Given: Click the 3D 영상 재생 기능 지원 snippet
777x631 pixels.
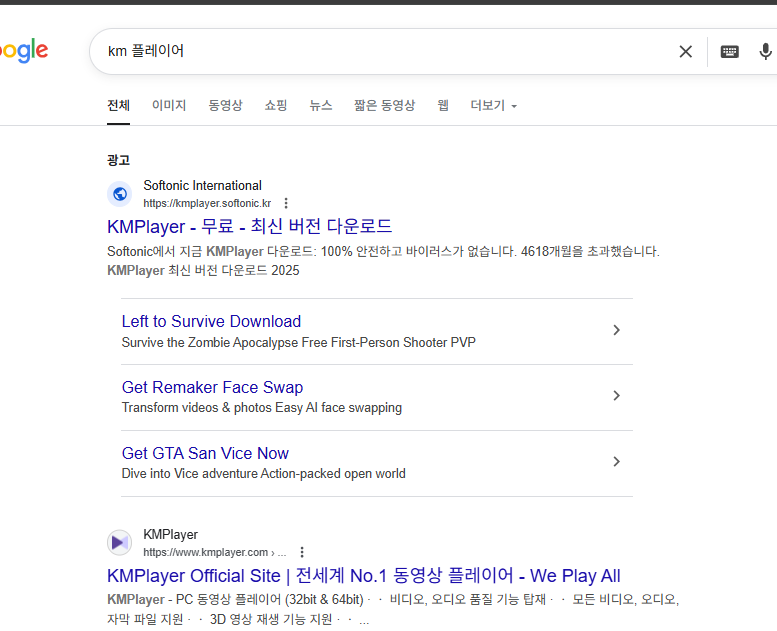Looking at the screenshot, I should click(271, 619).
